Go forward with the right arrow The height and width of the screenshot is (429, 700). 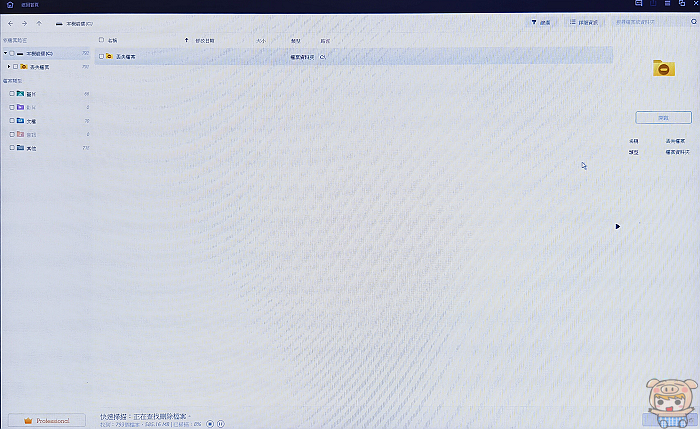24,22
